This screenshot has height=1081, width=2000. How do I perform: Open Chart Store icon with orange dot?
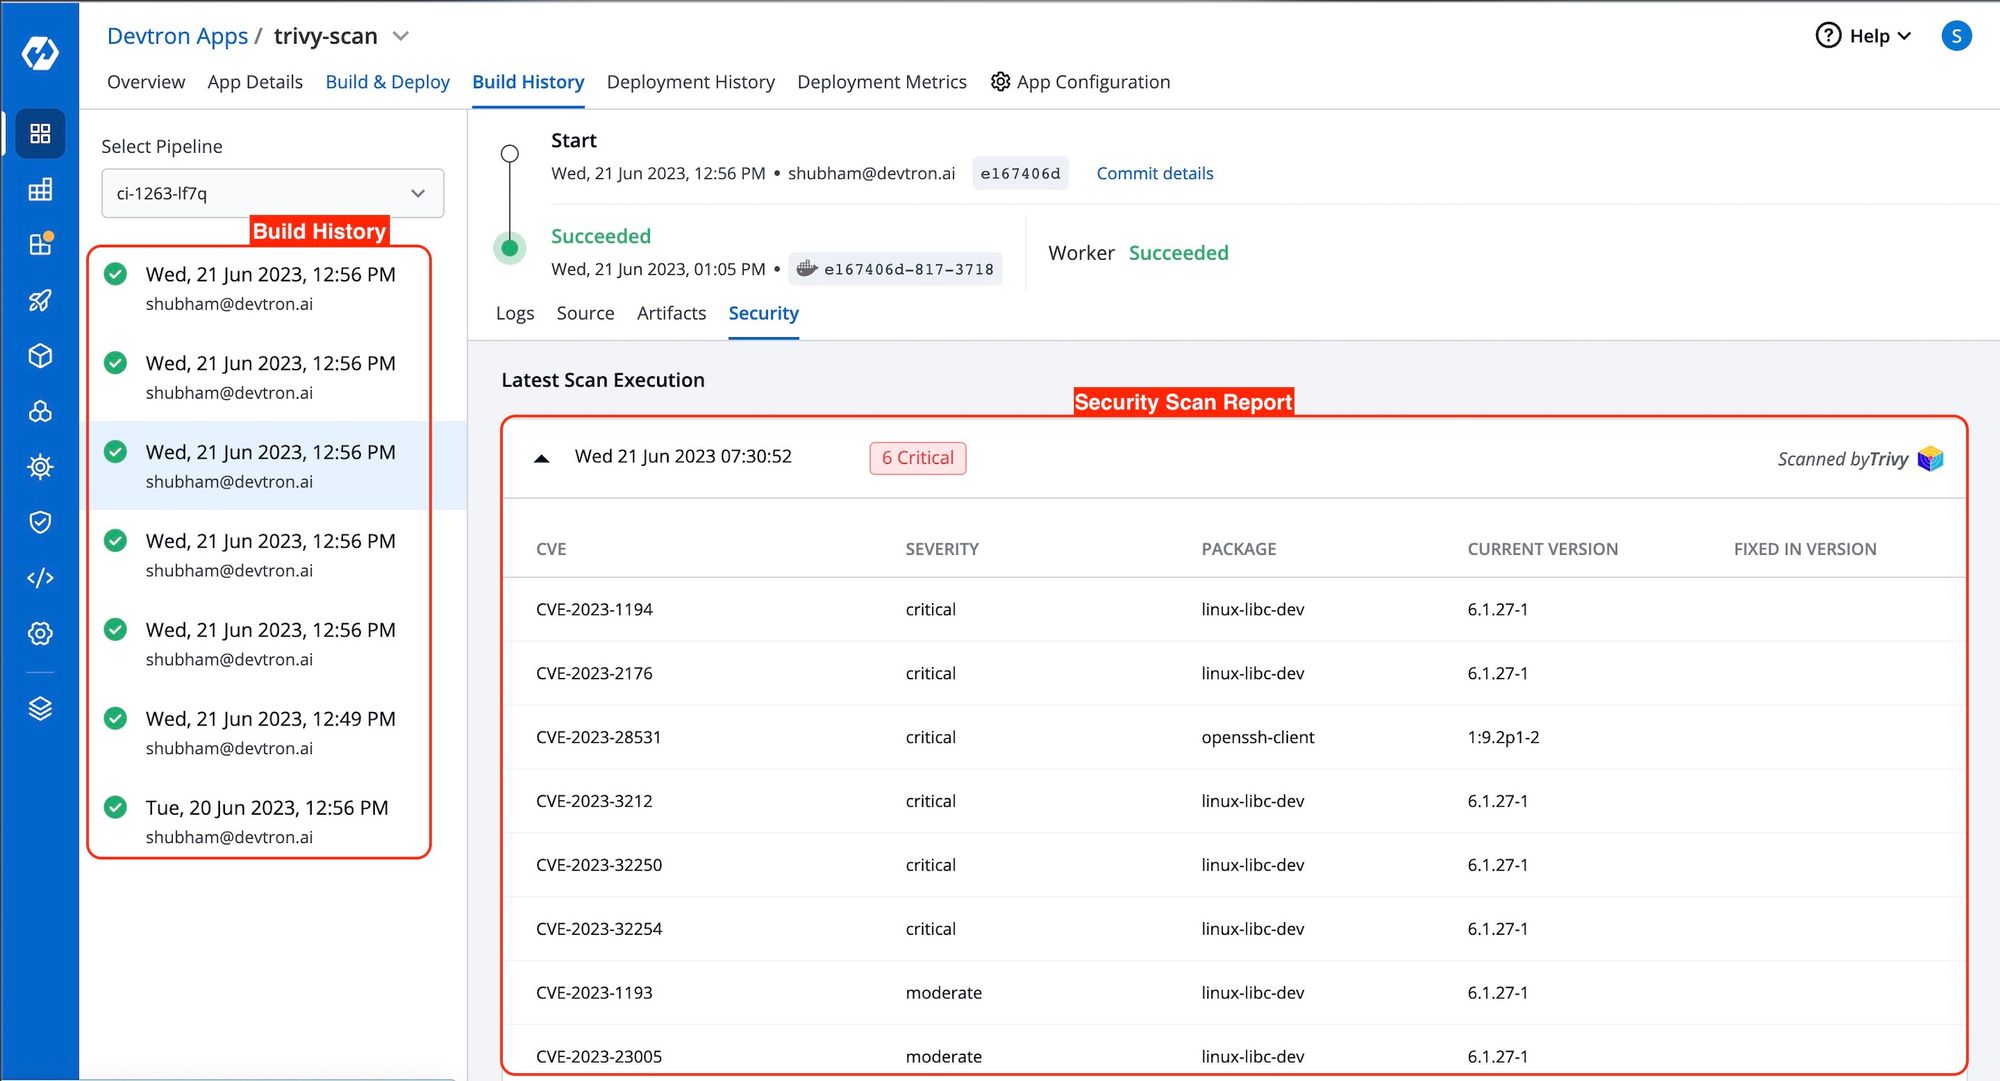pos(40,244)
